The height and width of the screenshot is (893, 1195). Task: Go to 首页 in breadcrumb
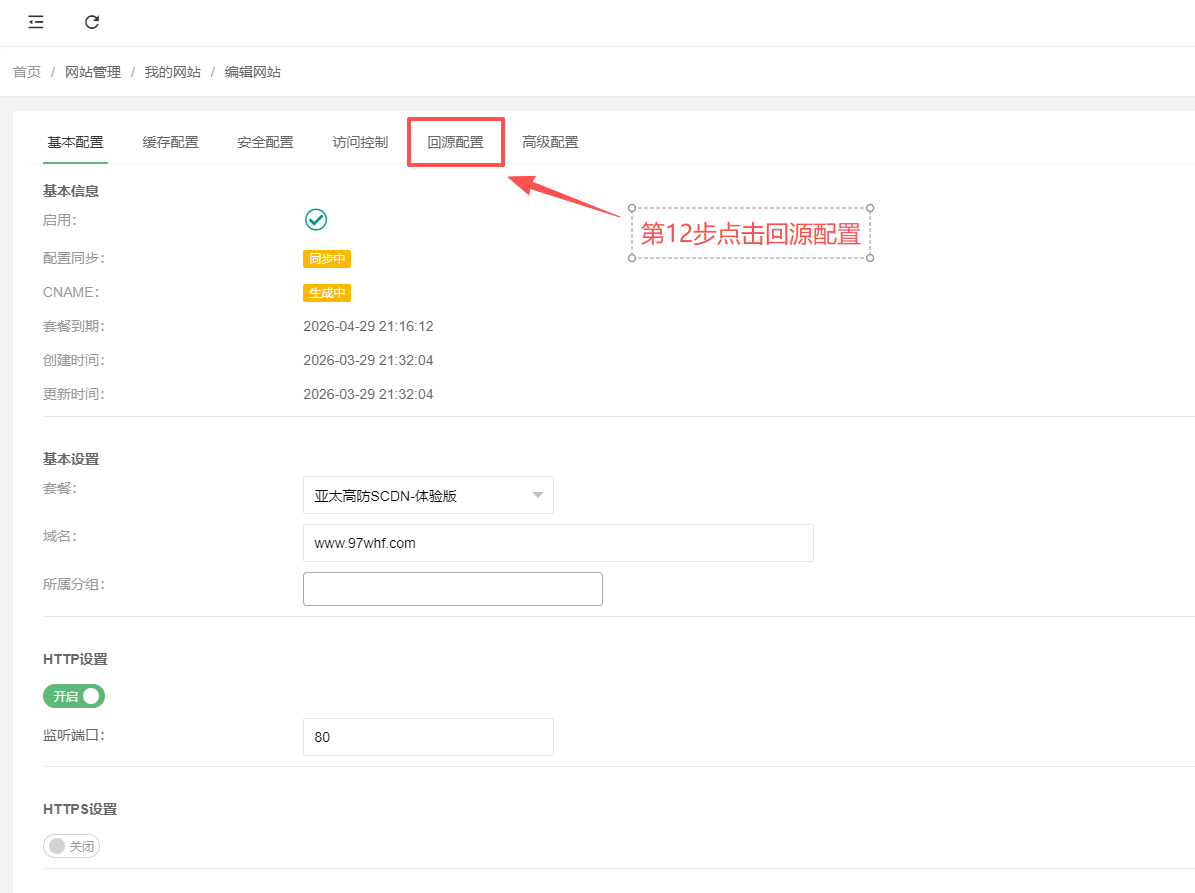[27, 72]
